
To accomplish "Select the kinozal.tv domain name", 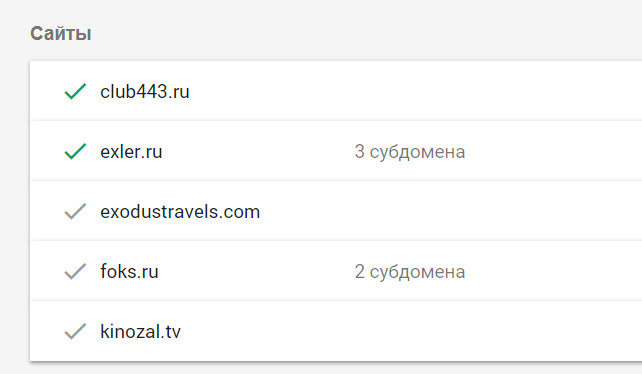I will pos(140,331).
